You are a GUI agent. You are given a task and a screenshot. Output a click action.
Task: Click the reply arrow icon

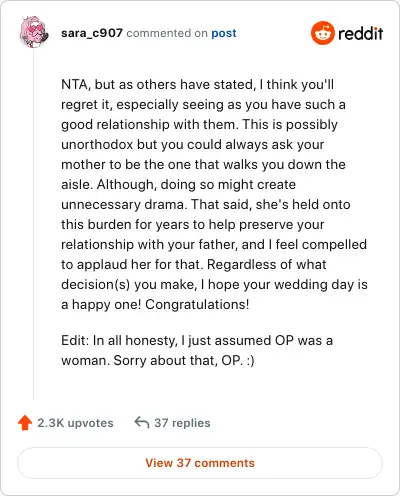(x=142, y=422)
